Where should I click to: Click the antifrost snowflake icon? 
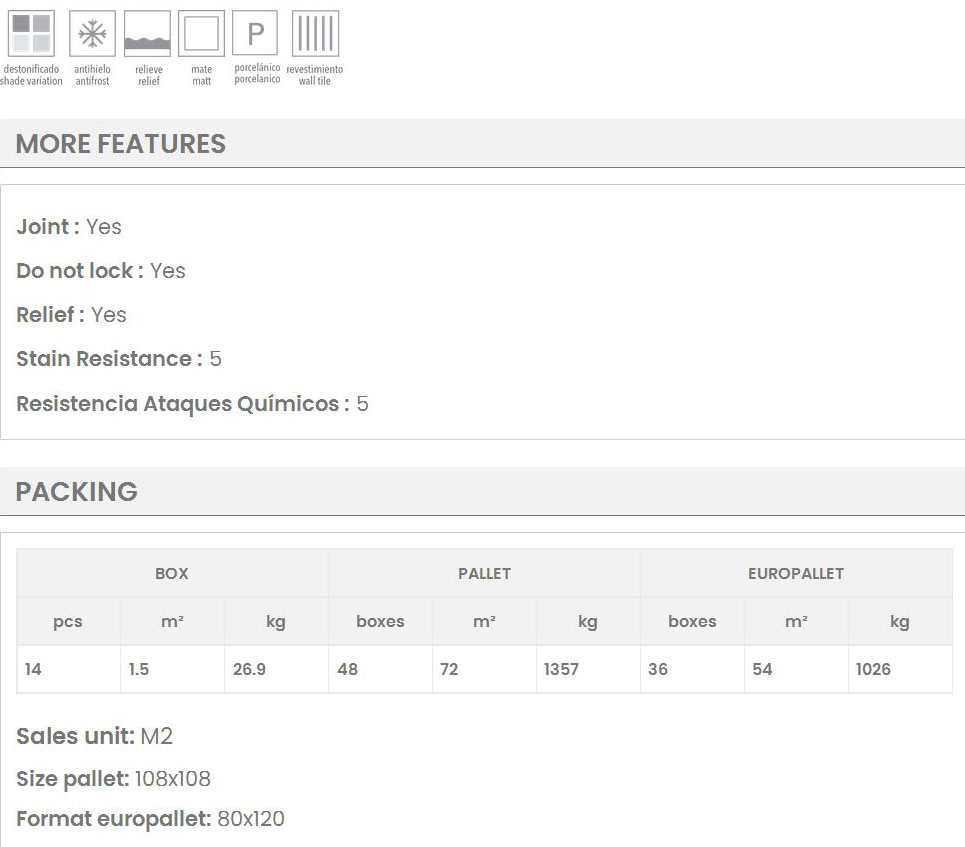pyautogui.click(x=92, y=34)
